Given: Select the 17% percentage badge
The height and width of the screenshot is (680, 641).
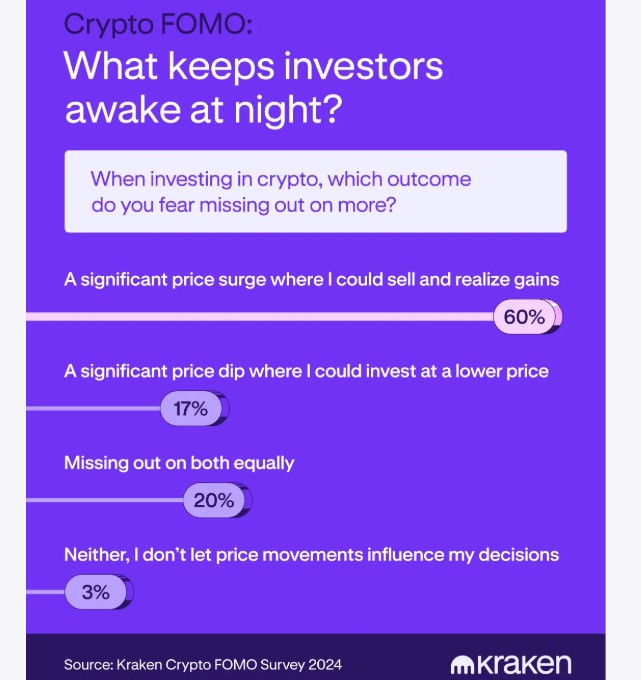Looking at the screenshot, I should [x=191, y=408].
